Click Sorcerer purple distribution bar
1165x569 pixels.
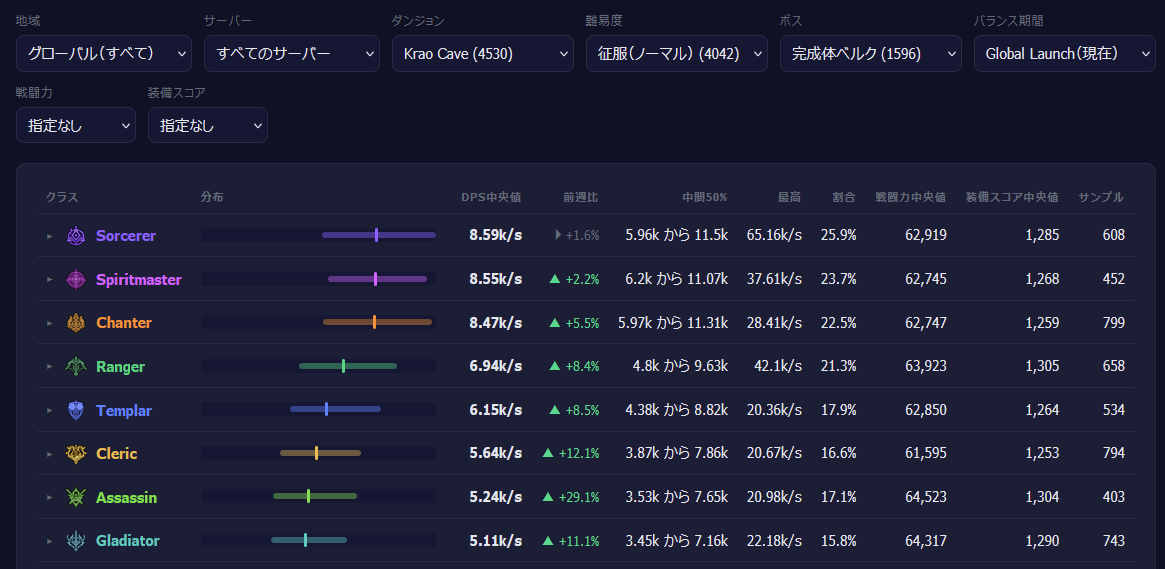[379, 235]
